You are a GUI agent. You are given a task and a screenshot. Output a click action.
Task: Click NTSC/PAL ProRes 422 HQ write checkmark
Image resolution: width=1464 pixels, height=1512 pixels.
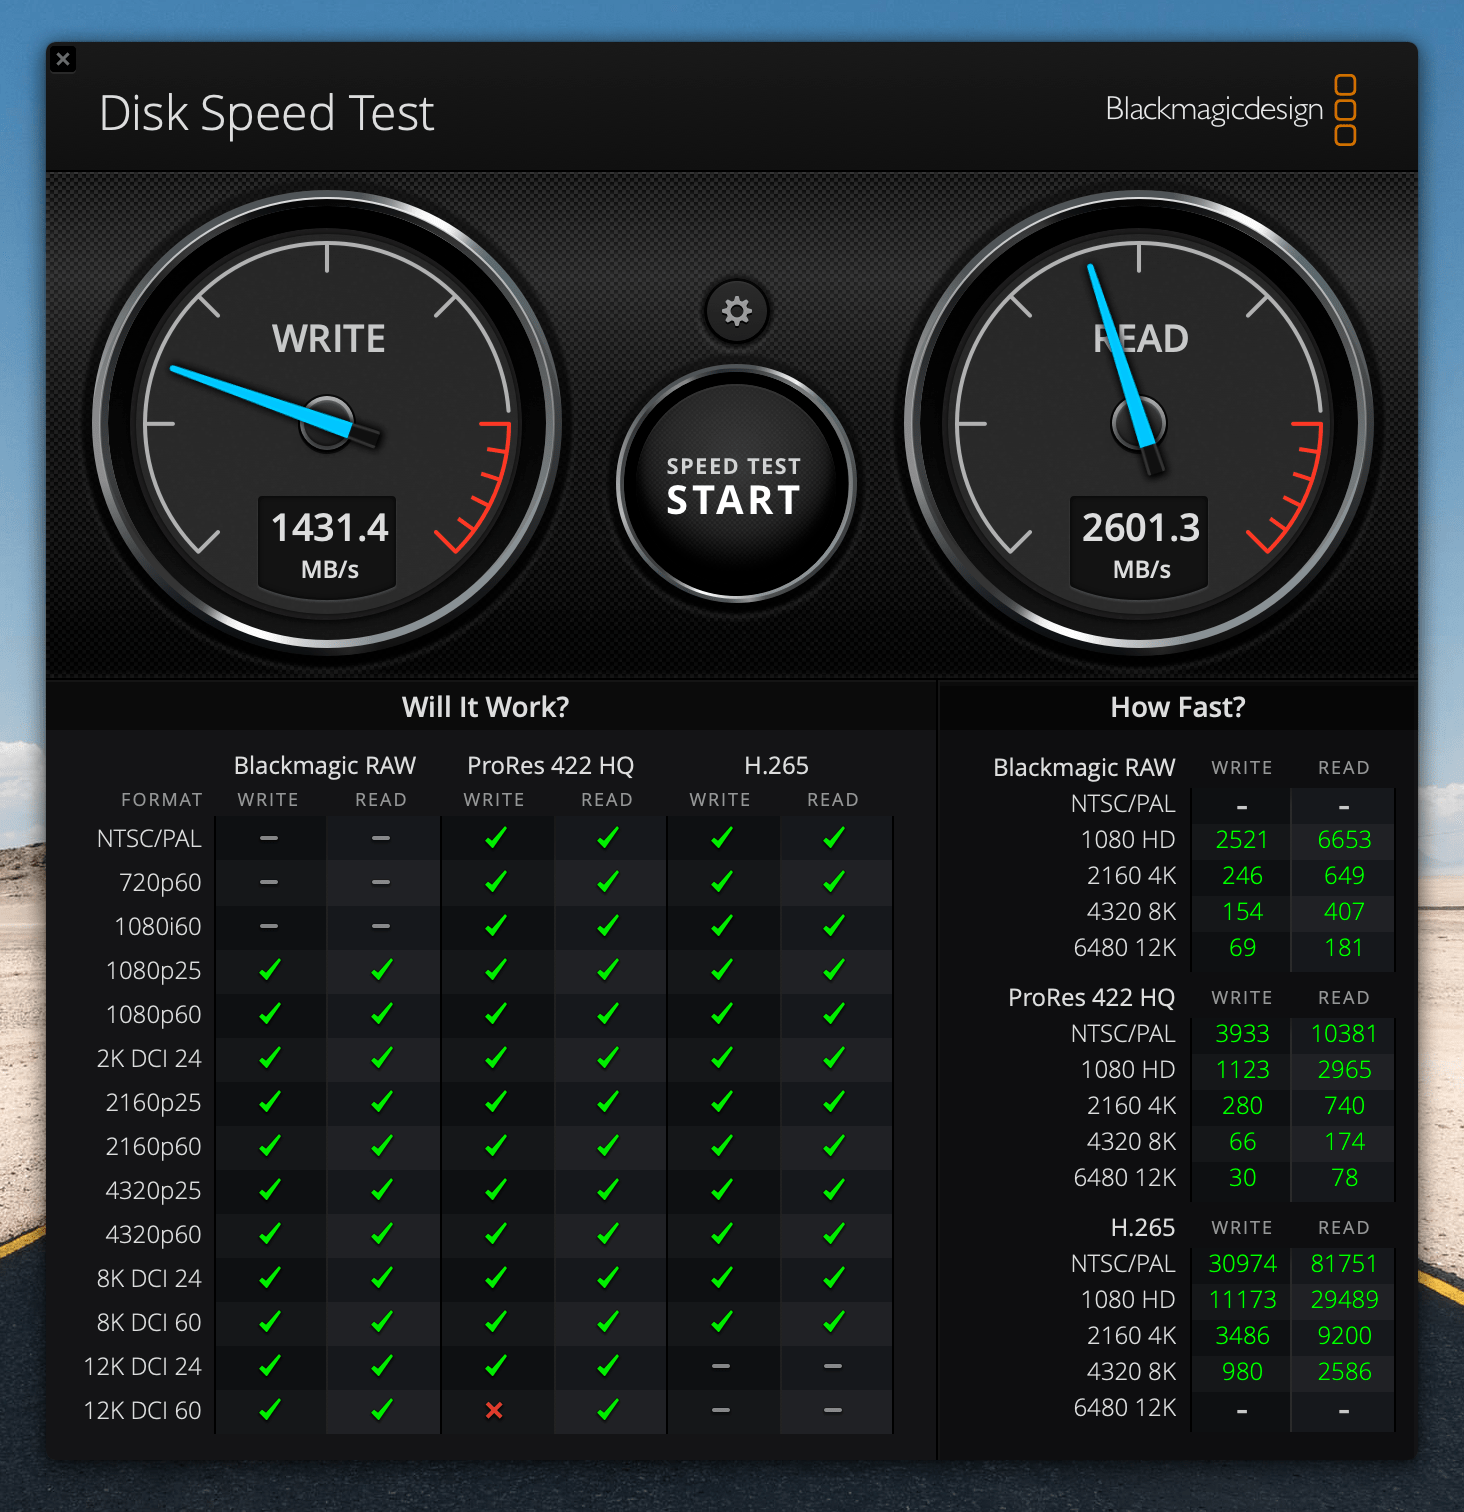(495, 838)
